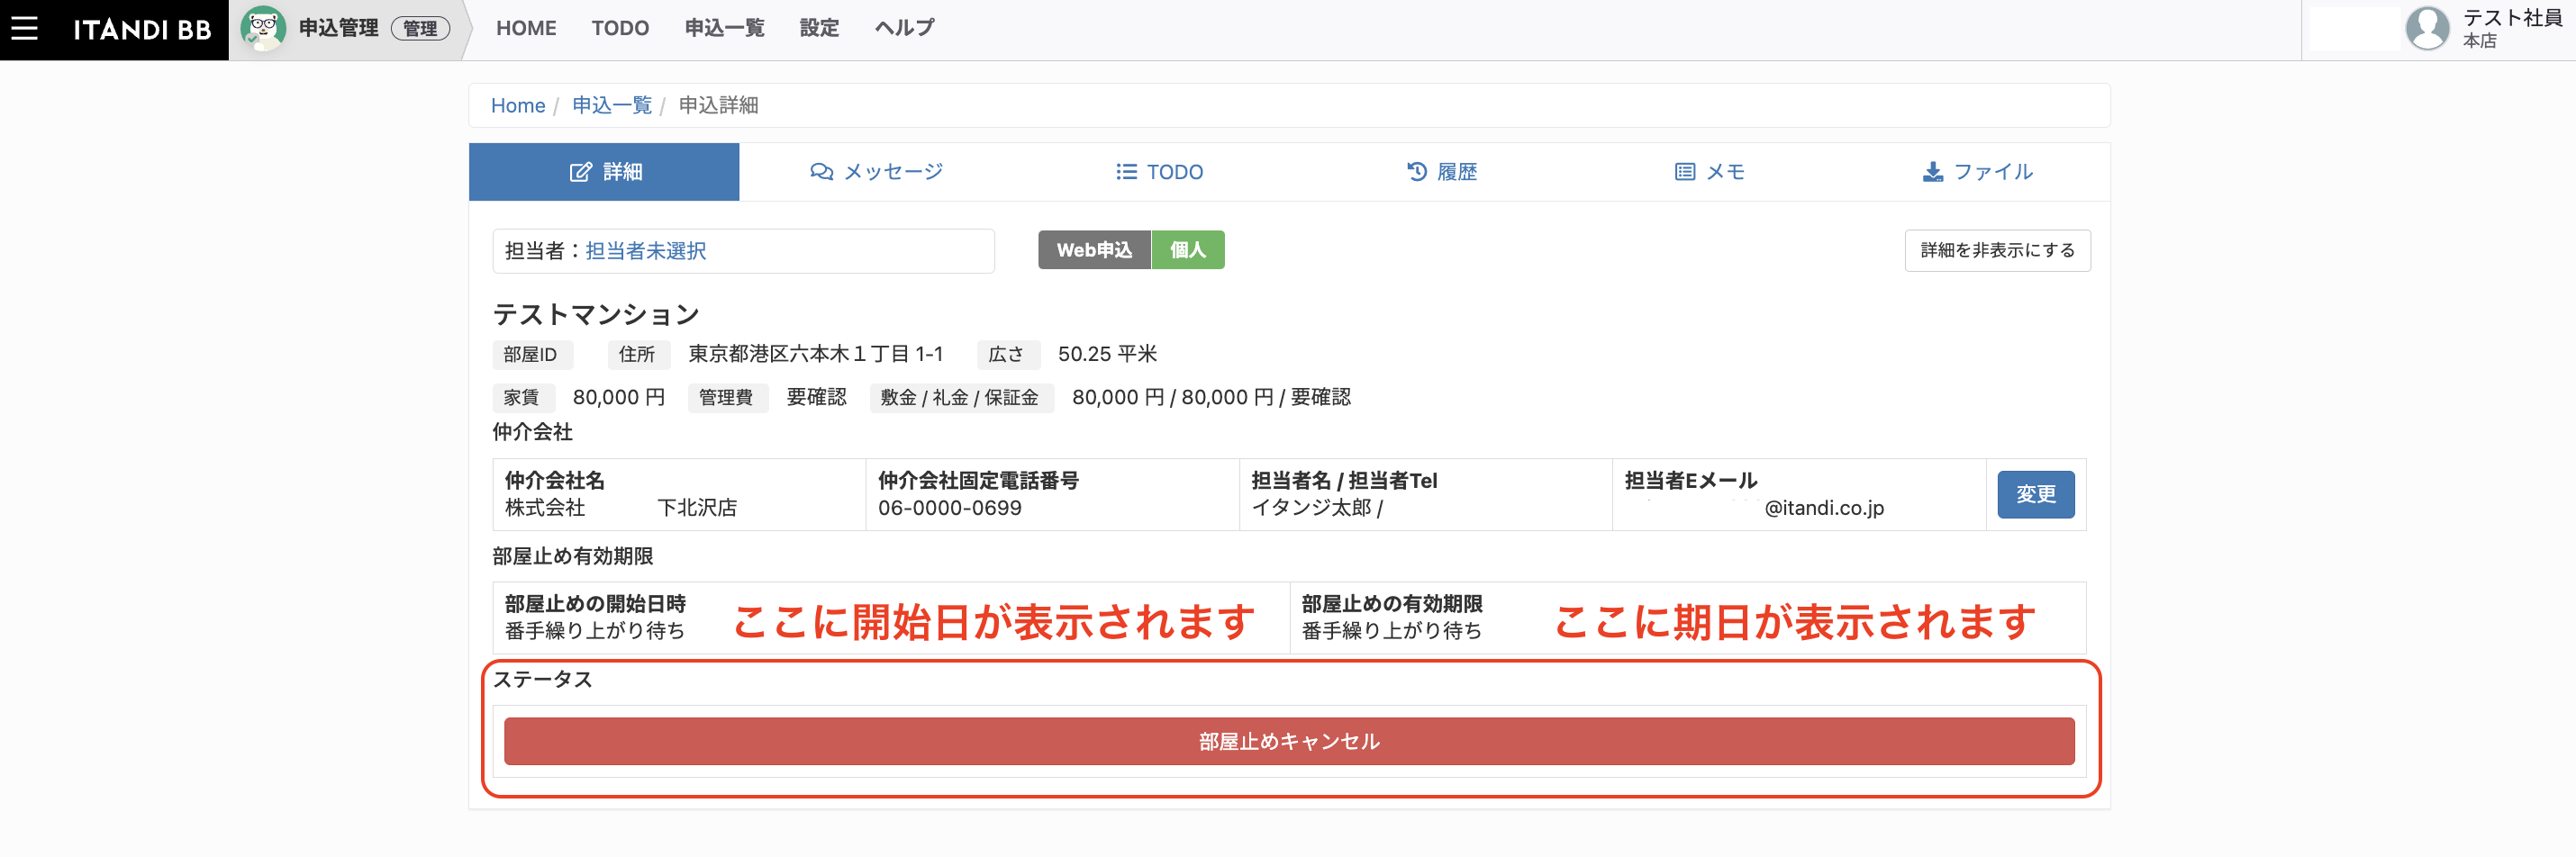Click the 下北沢店 company branch text

click(x=697, y=508)
